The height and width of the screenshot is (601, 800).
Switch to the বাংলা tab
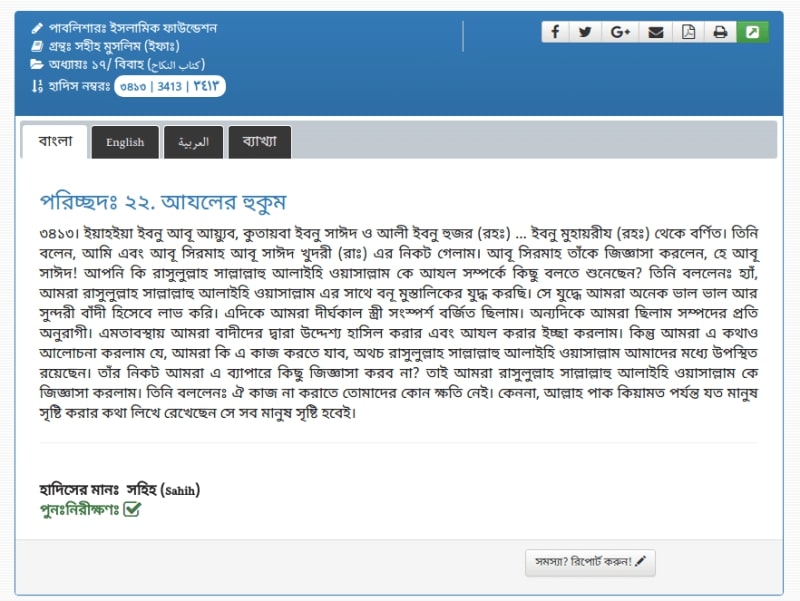55,141
